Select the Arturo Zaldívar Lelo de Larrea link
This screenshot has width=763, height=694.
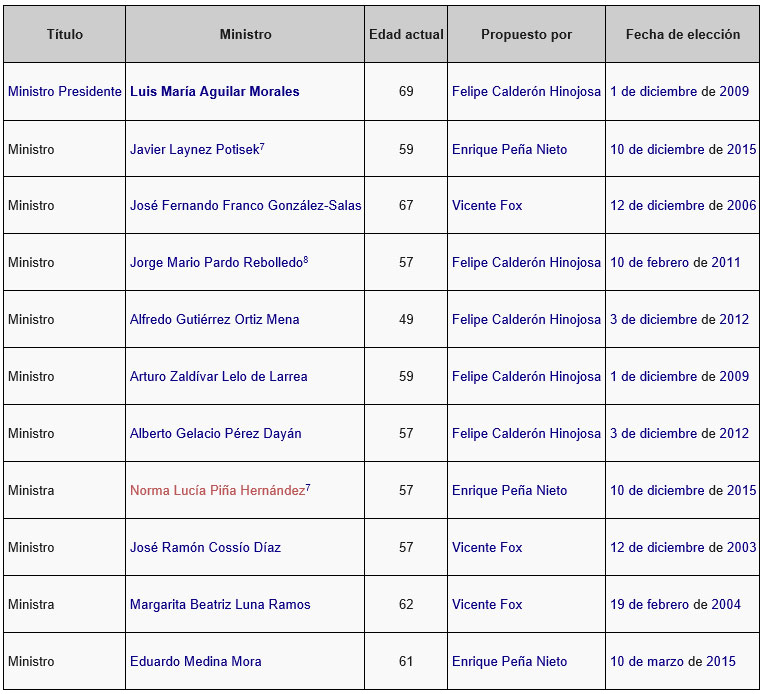[x=218, y=377]
